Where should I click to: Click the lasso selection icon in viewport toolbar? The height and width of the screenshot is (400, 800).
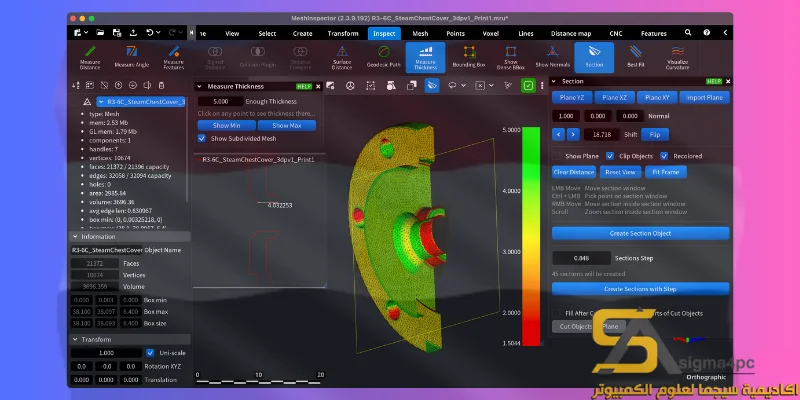(x=452, y=86)
